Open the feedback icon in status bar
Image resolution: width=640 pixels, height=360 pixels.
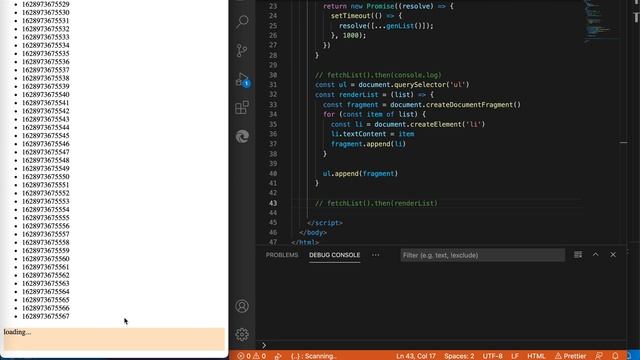(x=599, y=356)
